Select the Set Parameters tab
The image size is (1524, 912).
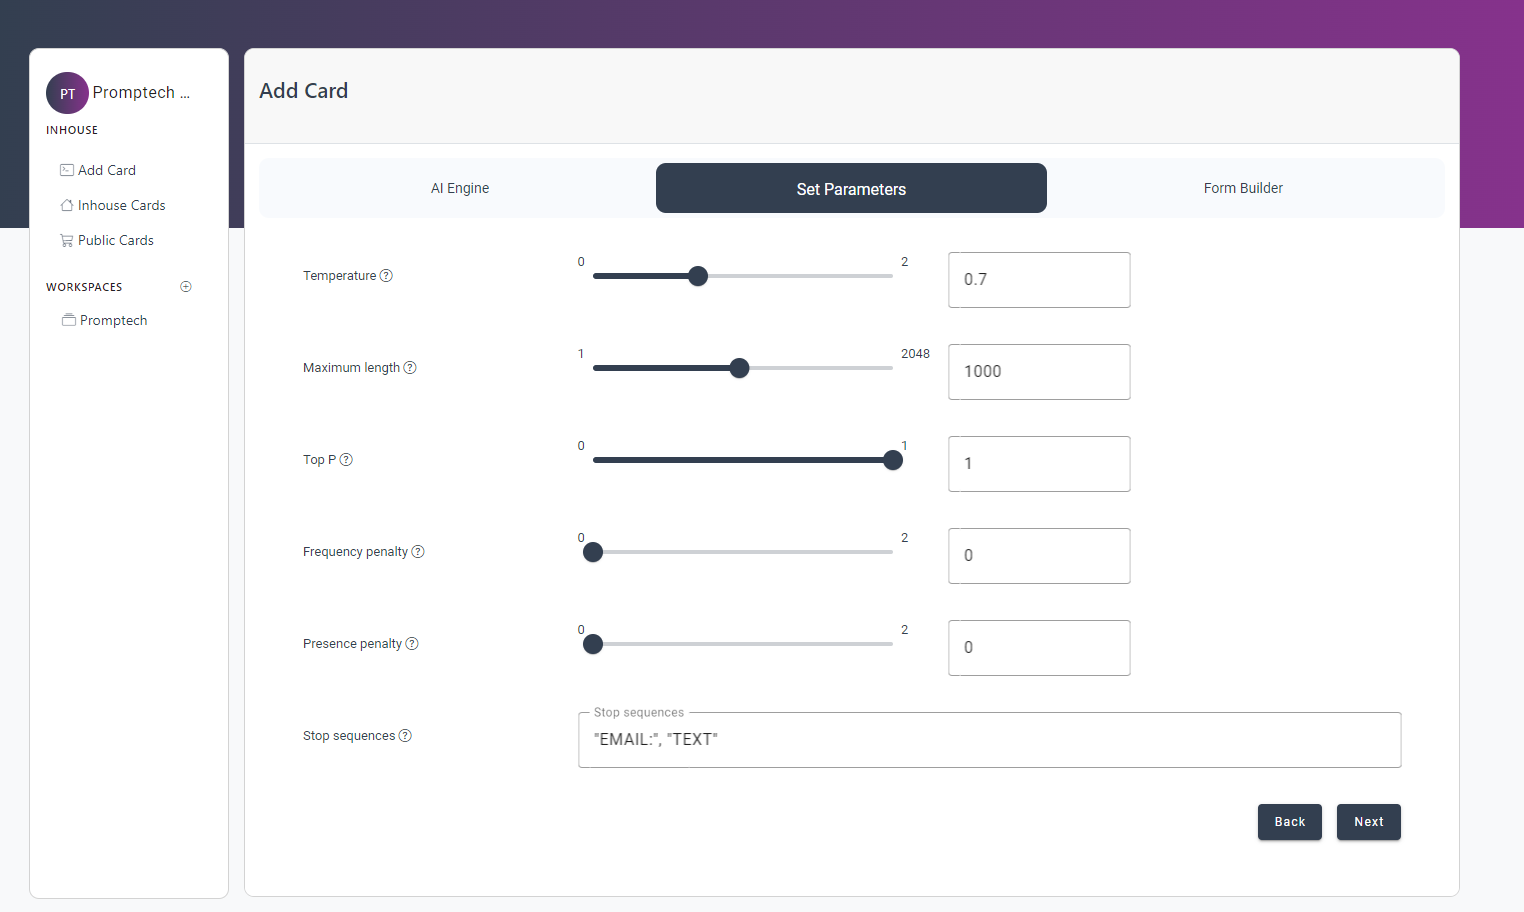tap(851, 188)
